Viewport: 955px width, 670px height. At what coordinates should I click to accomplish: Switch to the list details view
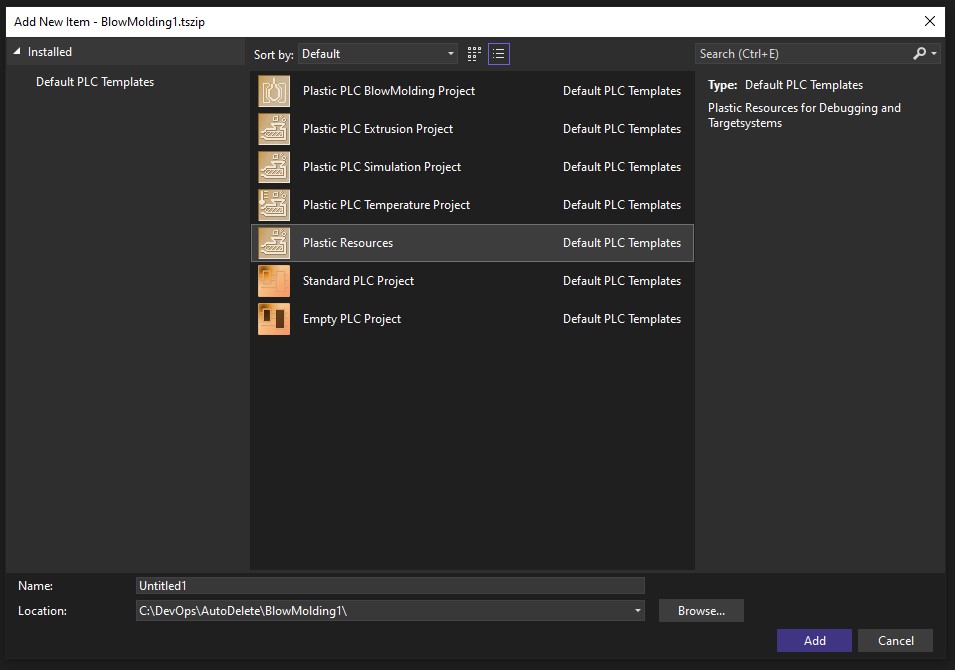[x=499, y=54]
